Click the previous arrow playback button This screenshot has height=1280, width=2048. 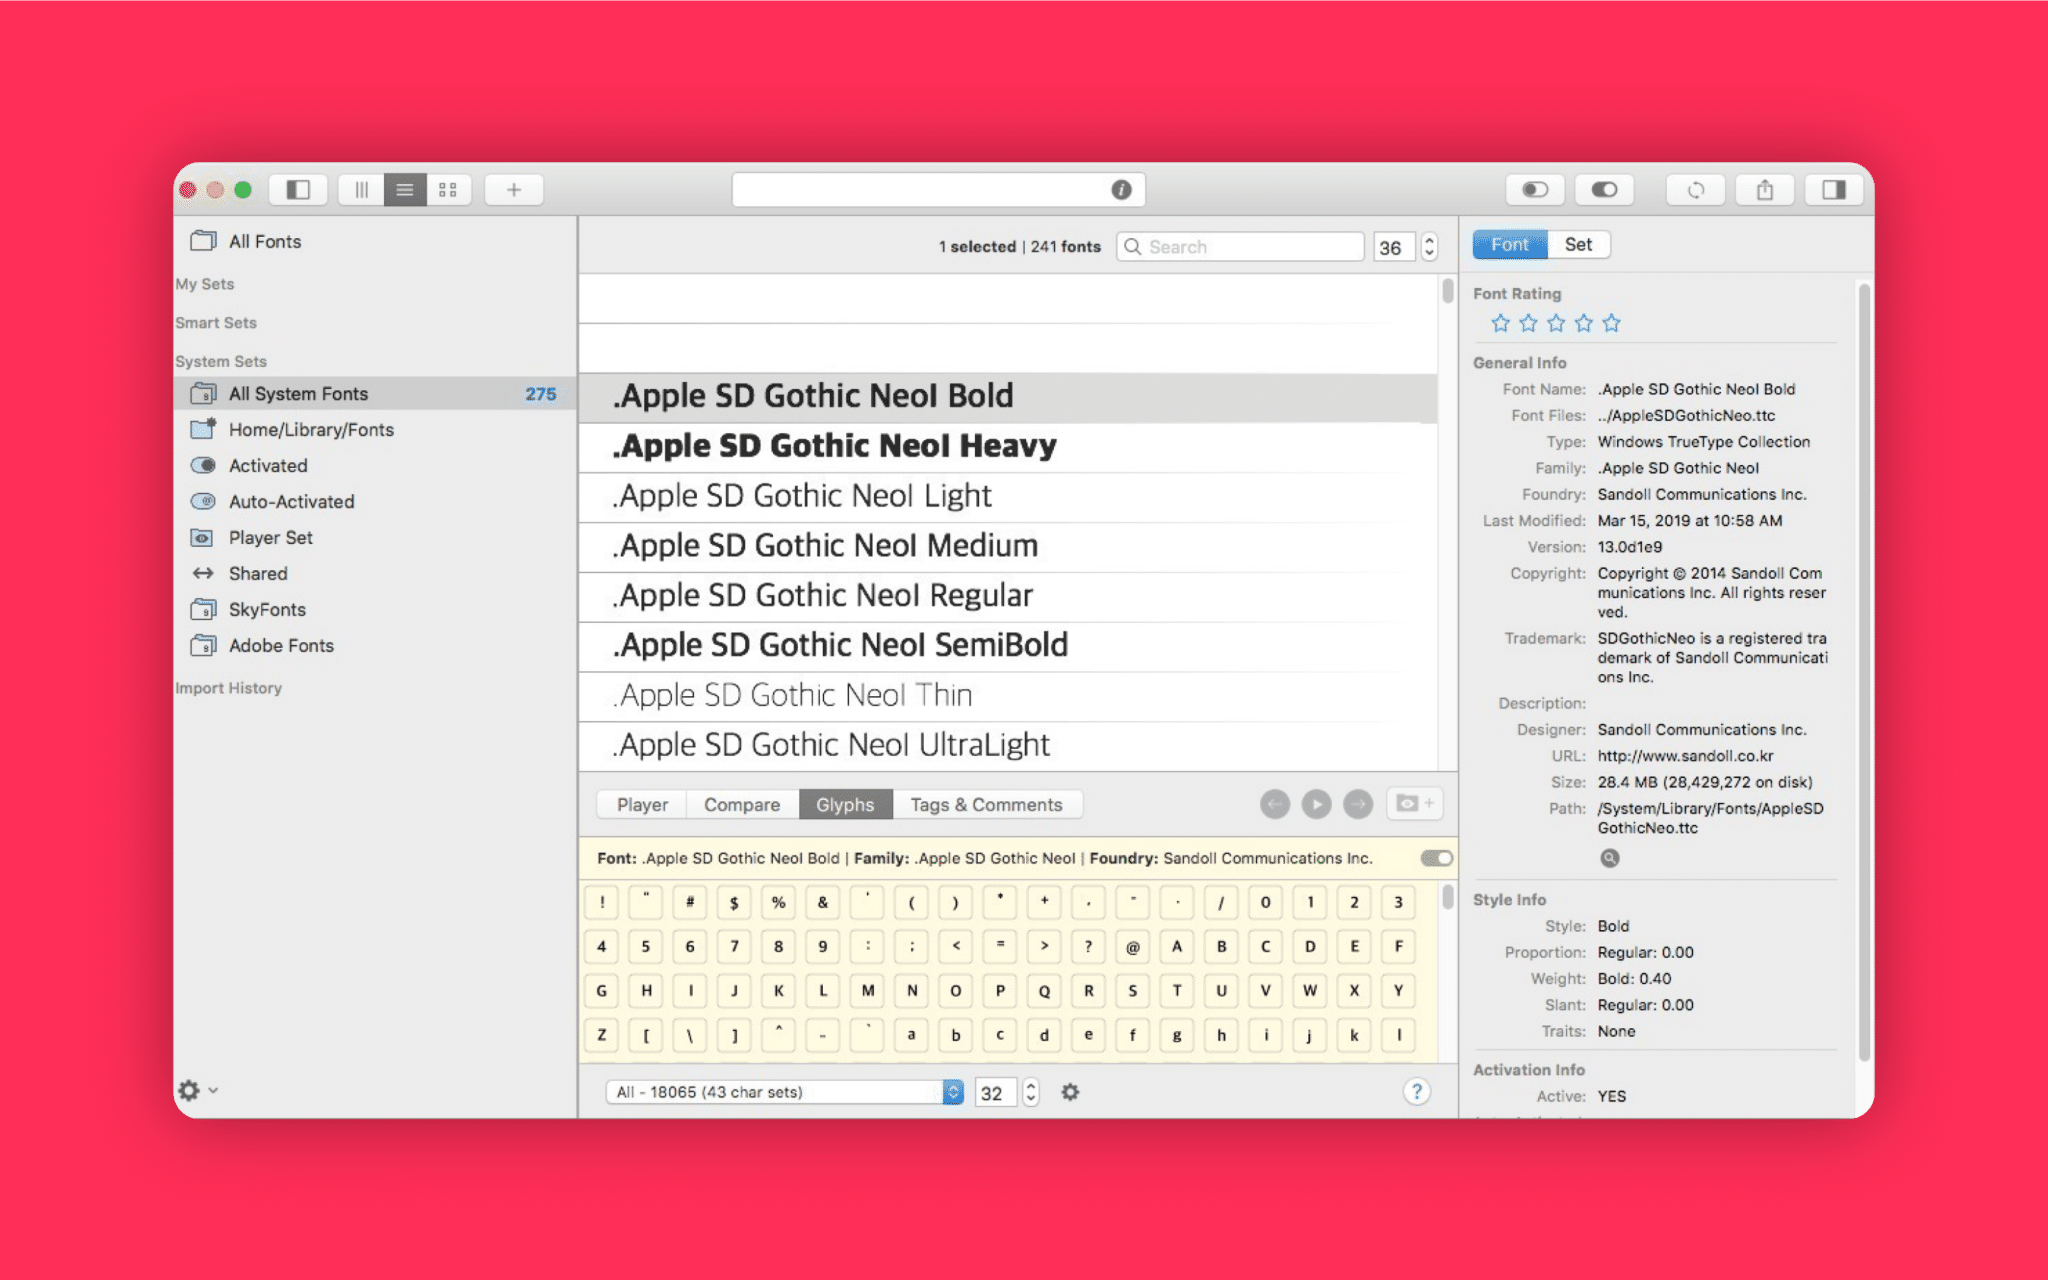(x=1275, y=804)
